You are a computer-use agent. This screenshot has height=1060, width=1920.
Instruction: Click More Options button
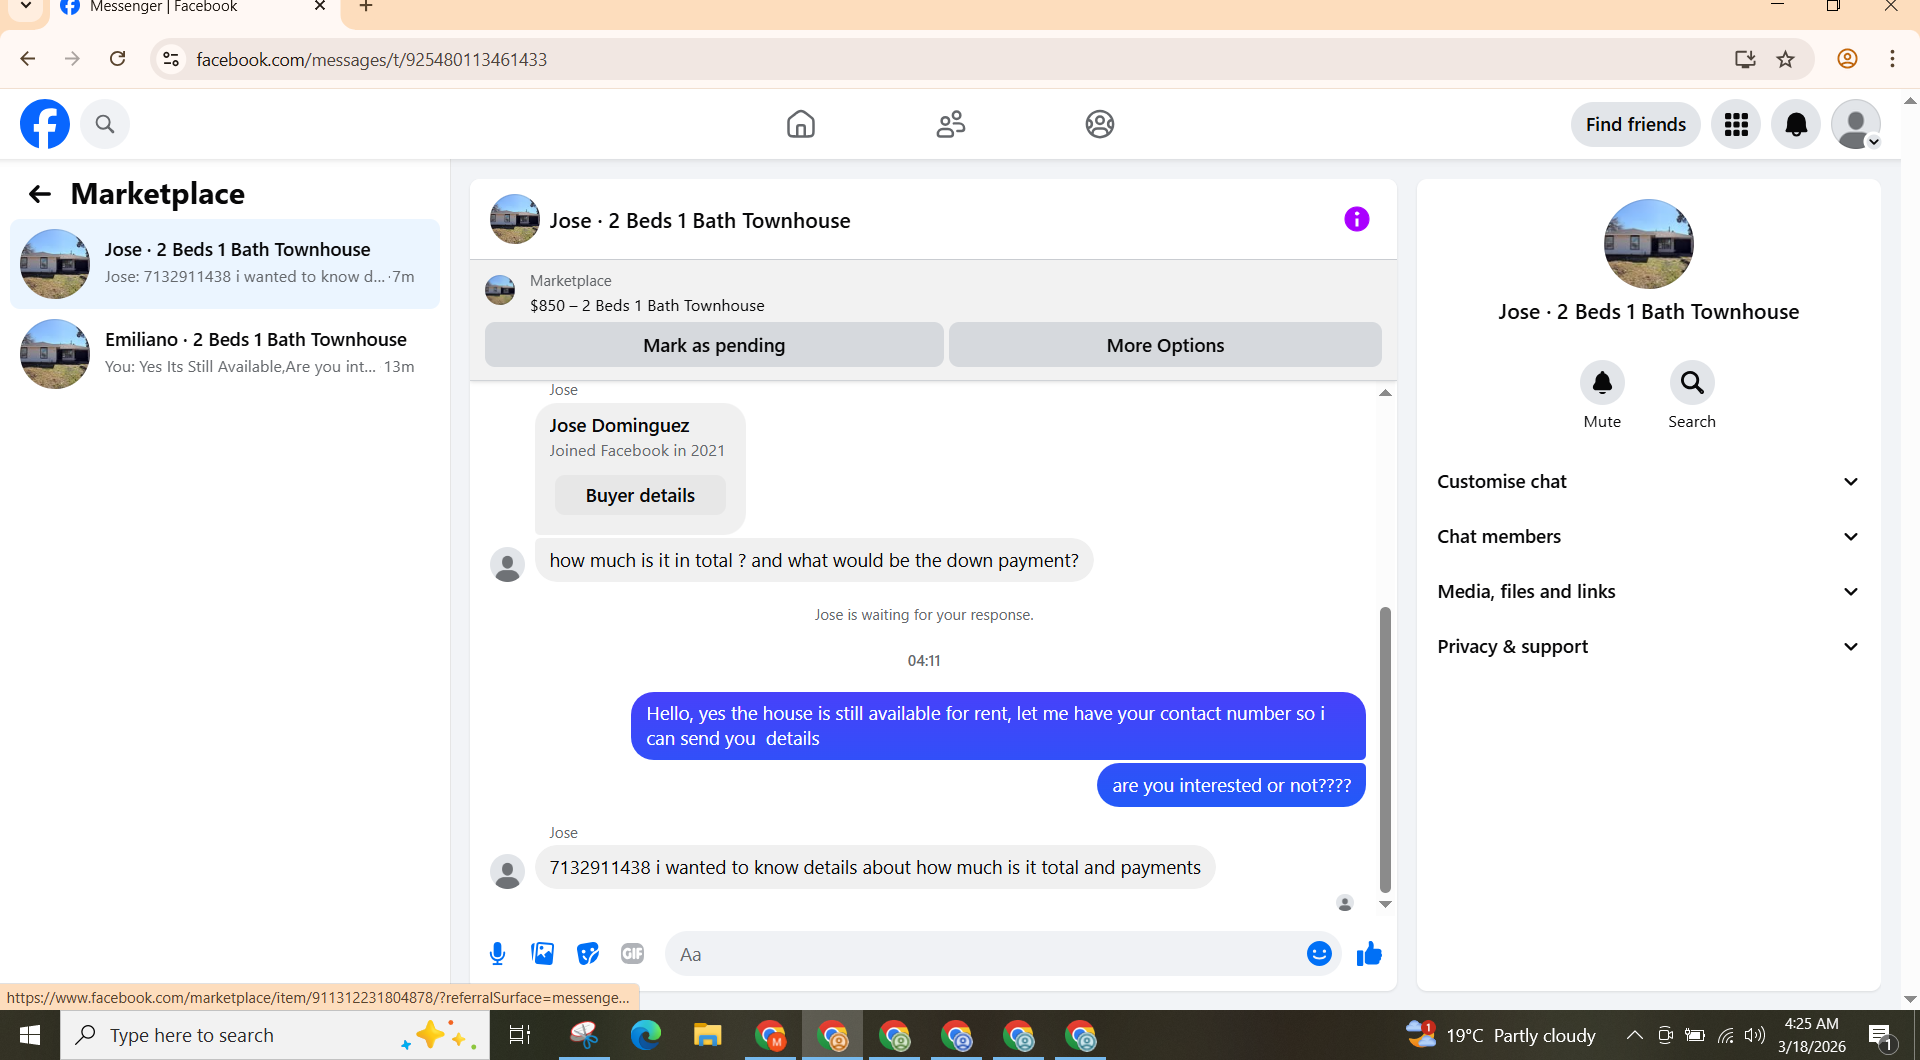pos(1165,345)
